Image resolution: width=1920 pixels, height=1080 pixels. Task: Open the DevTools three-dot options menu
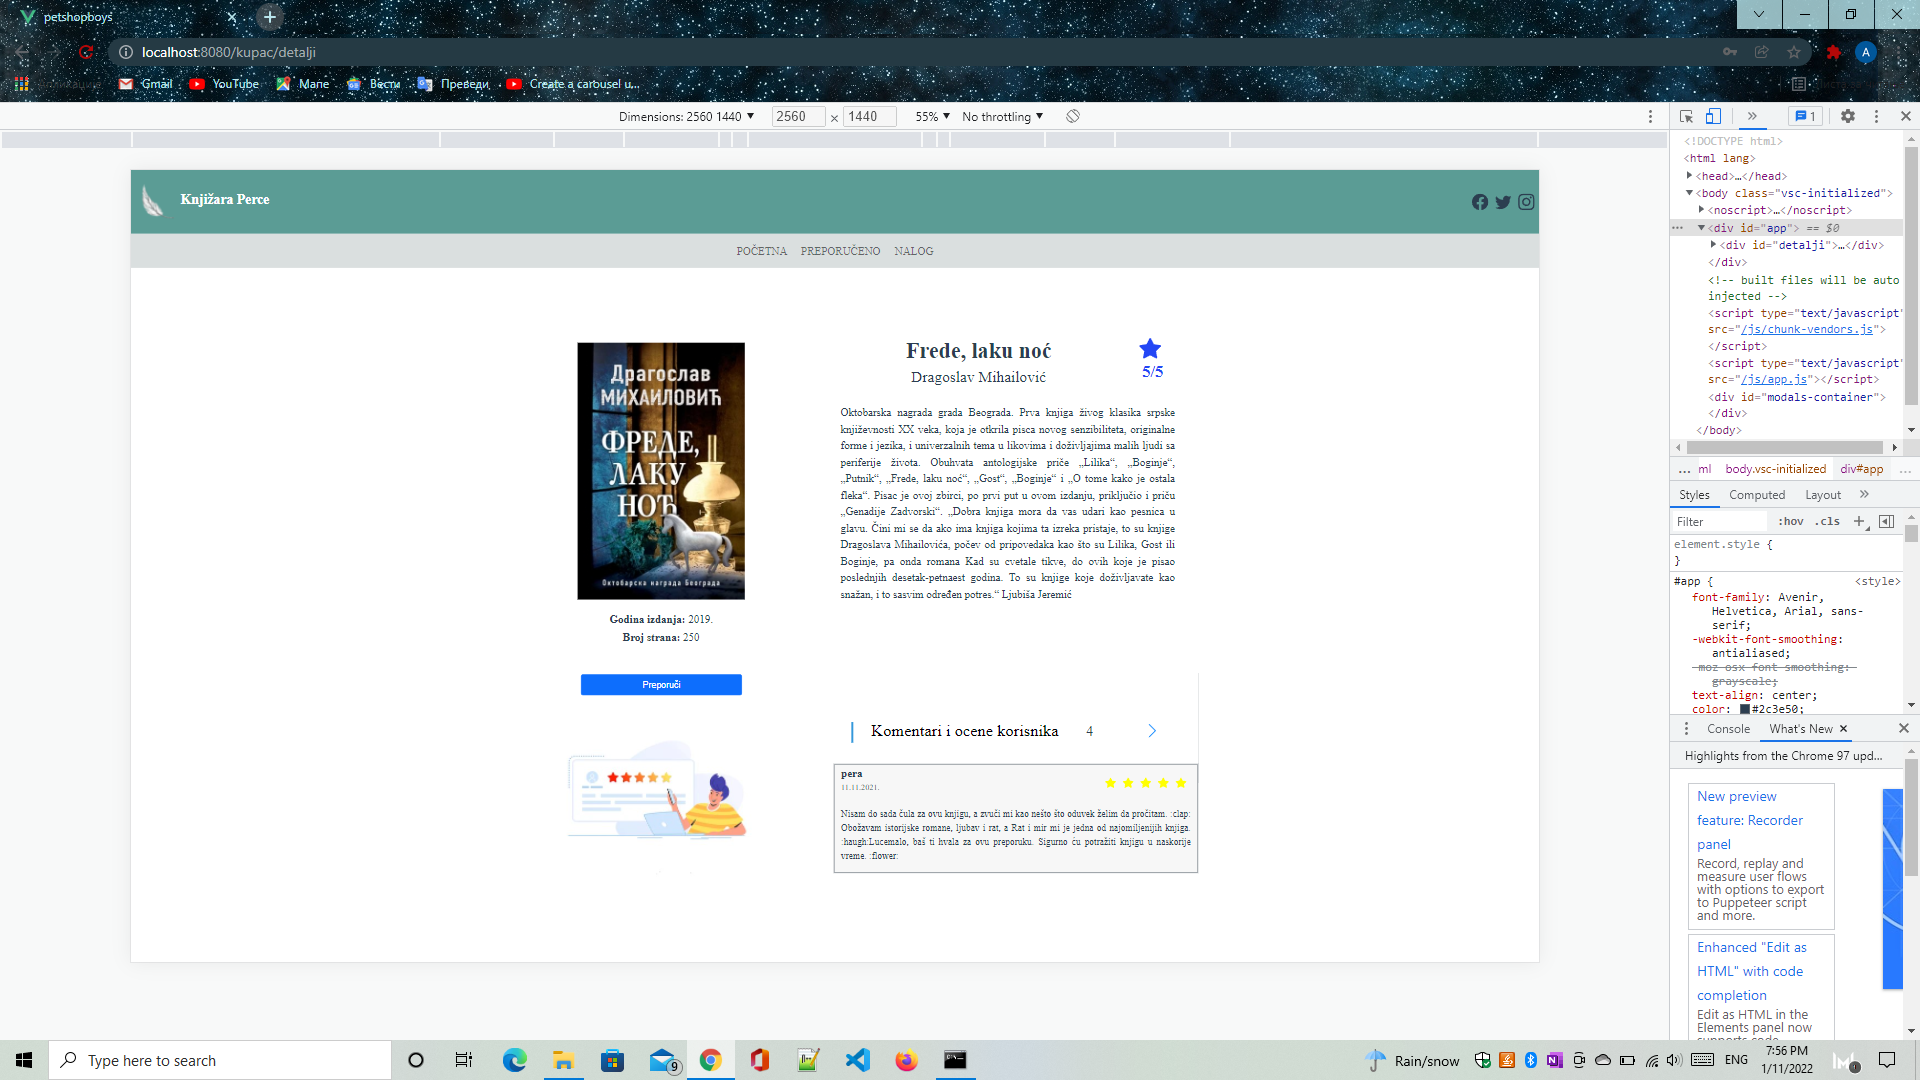1877,116
